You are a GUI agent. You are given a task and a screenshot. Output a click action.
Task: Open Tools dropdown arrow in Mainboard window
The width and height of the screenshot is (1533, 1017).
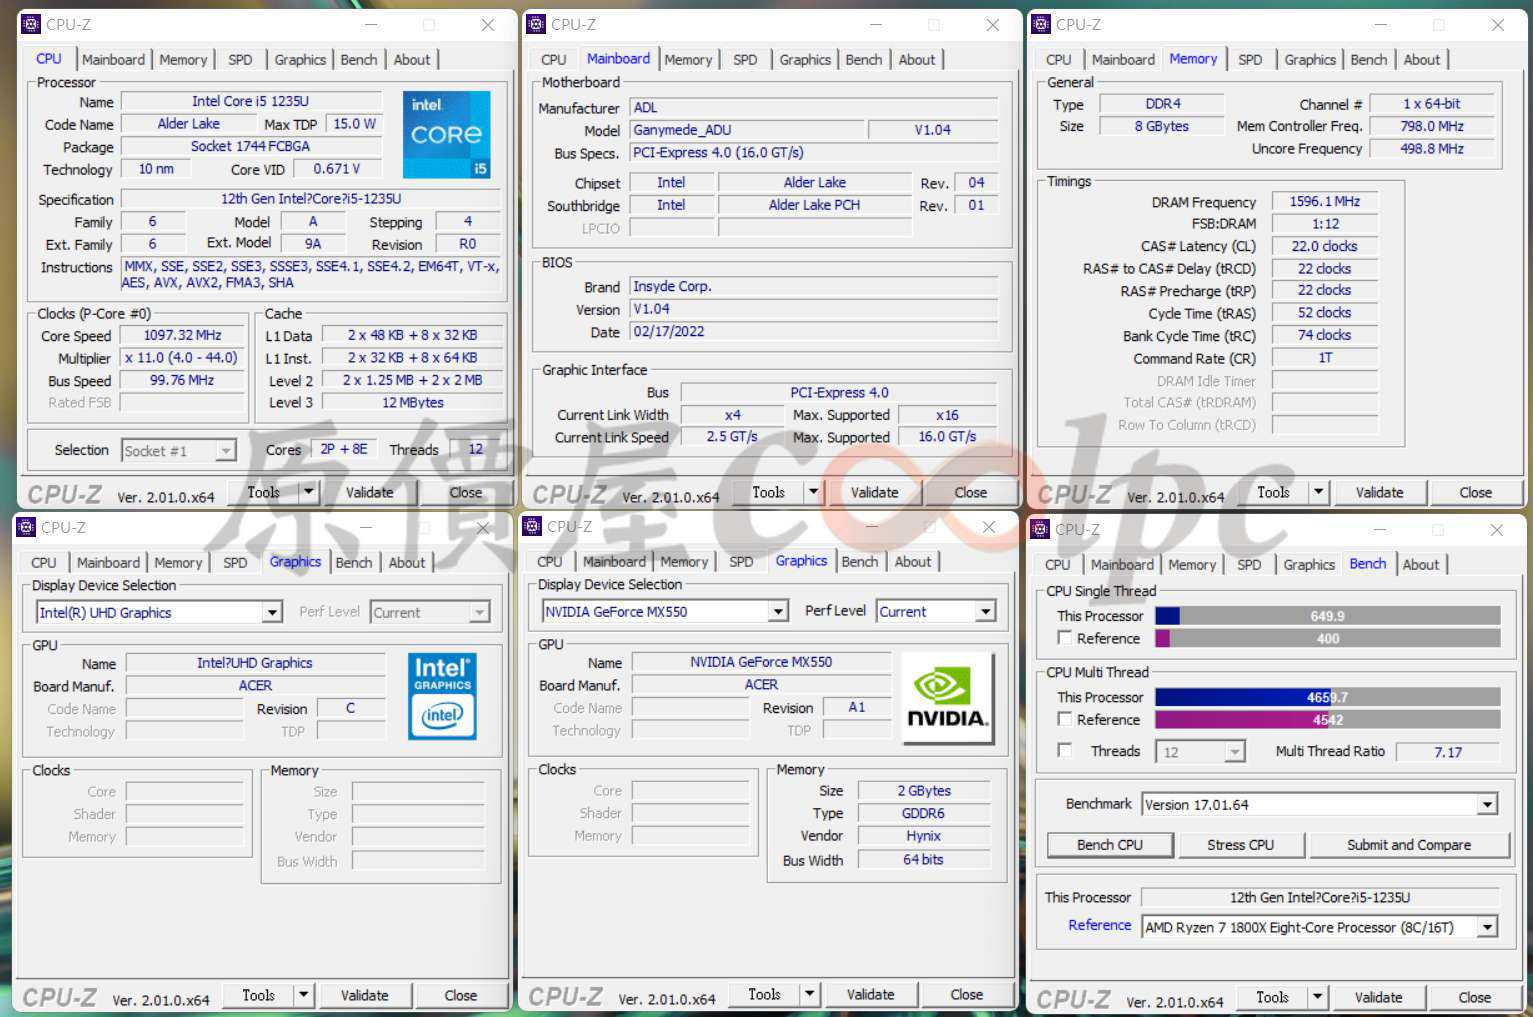[813, 492]
